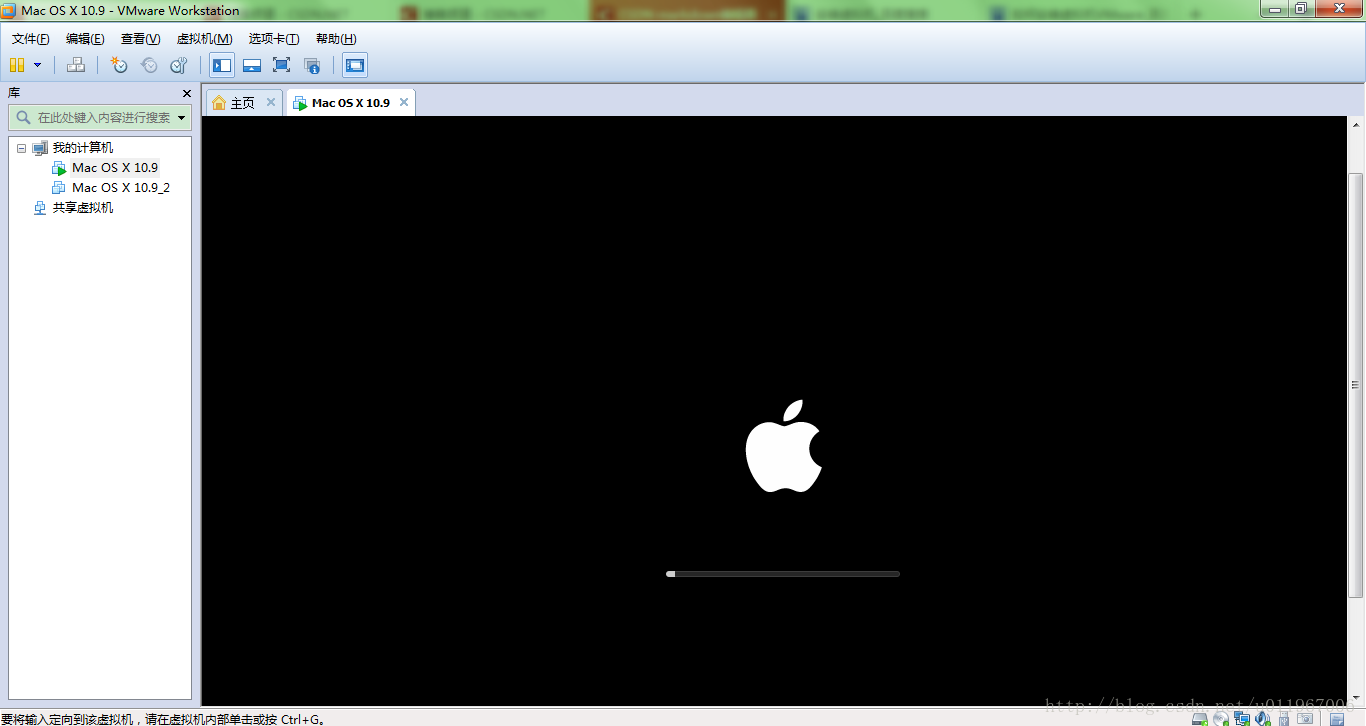Open the 帮助(H) menu

336,39
